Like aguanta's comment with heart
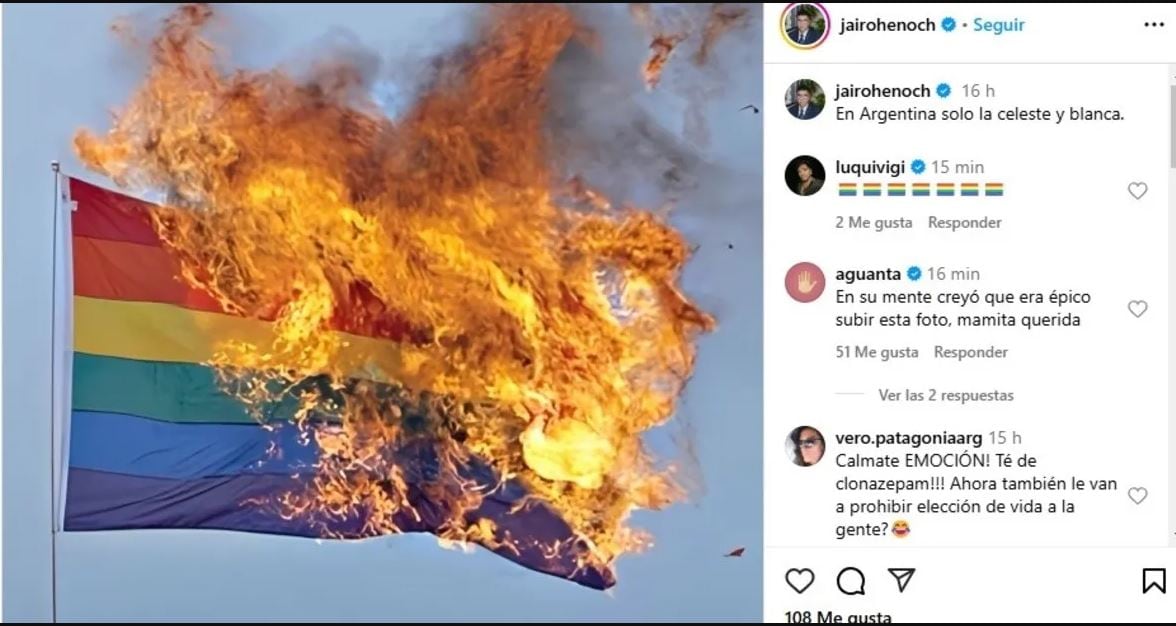 [x=1138, y=308]
